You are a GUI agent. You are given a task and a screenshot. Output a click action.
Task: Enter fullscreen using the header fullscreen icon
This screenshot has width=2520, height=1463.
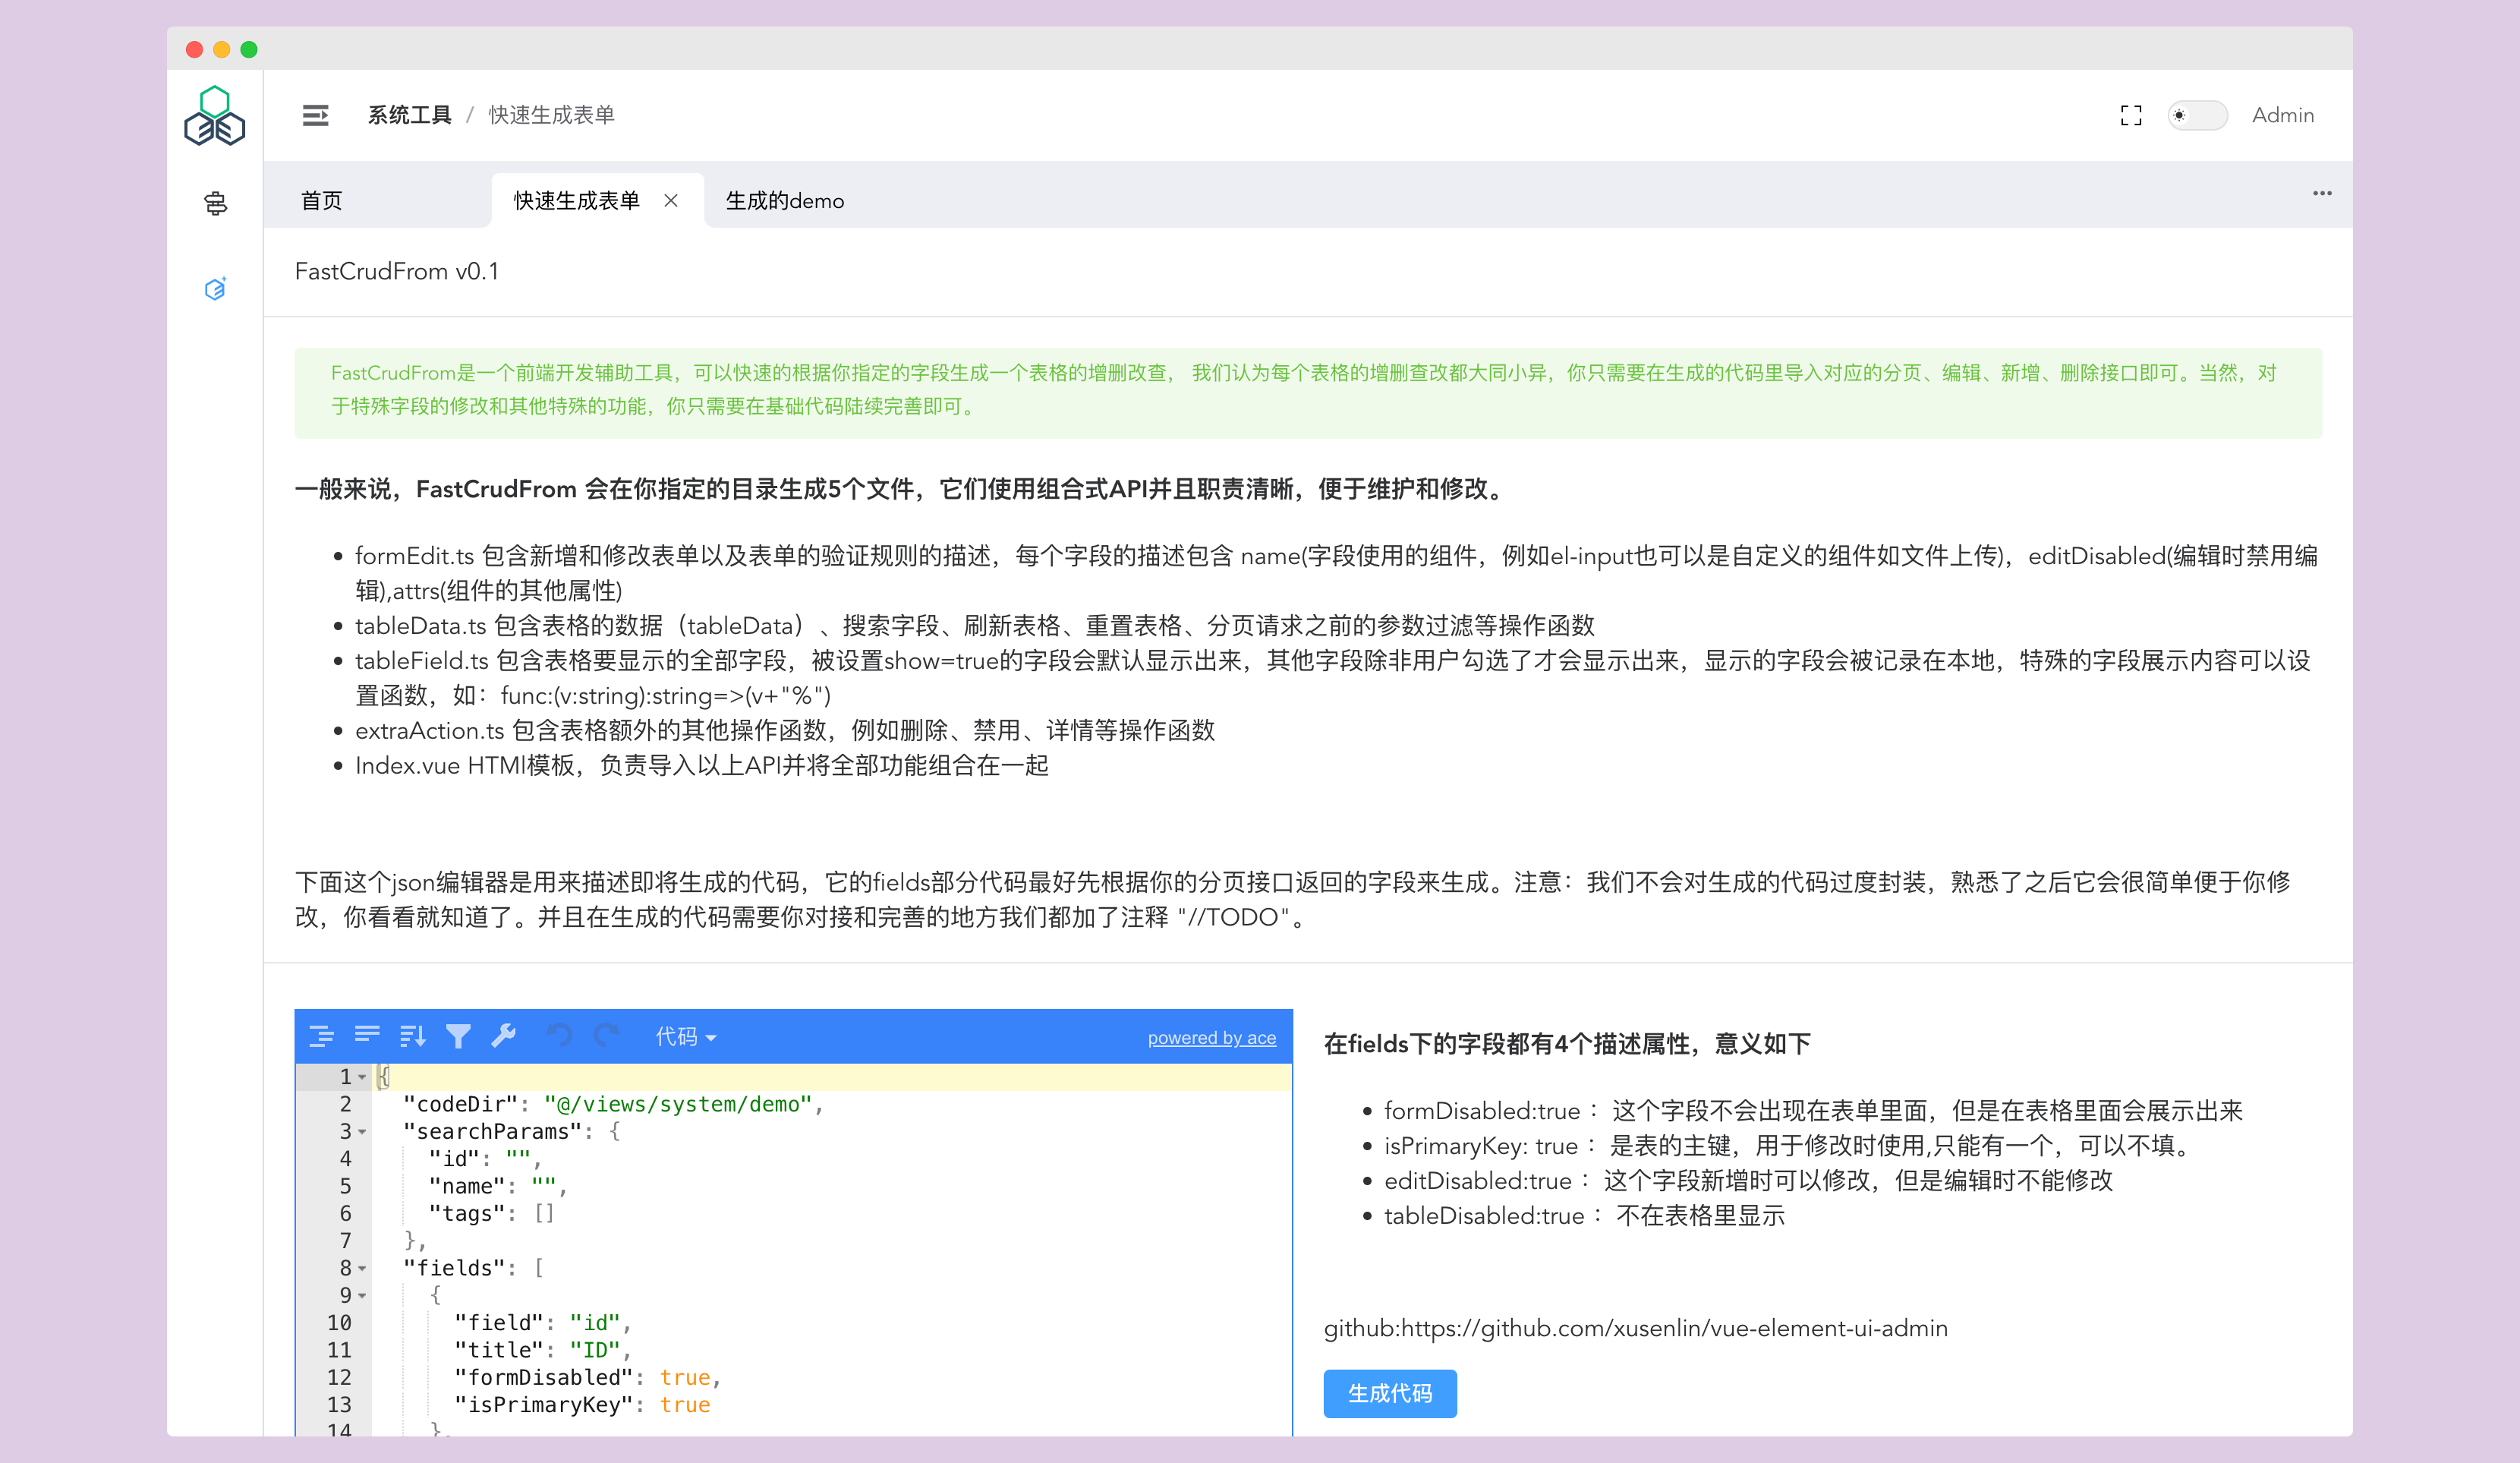(x=2131, y=116)
